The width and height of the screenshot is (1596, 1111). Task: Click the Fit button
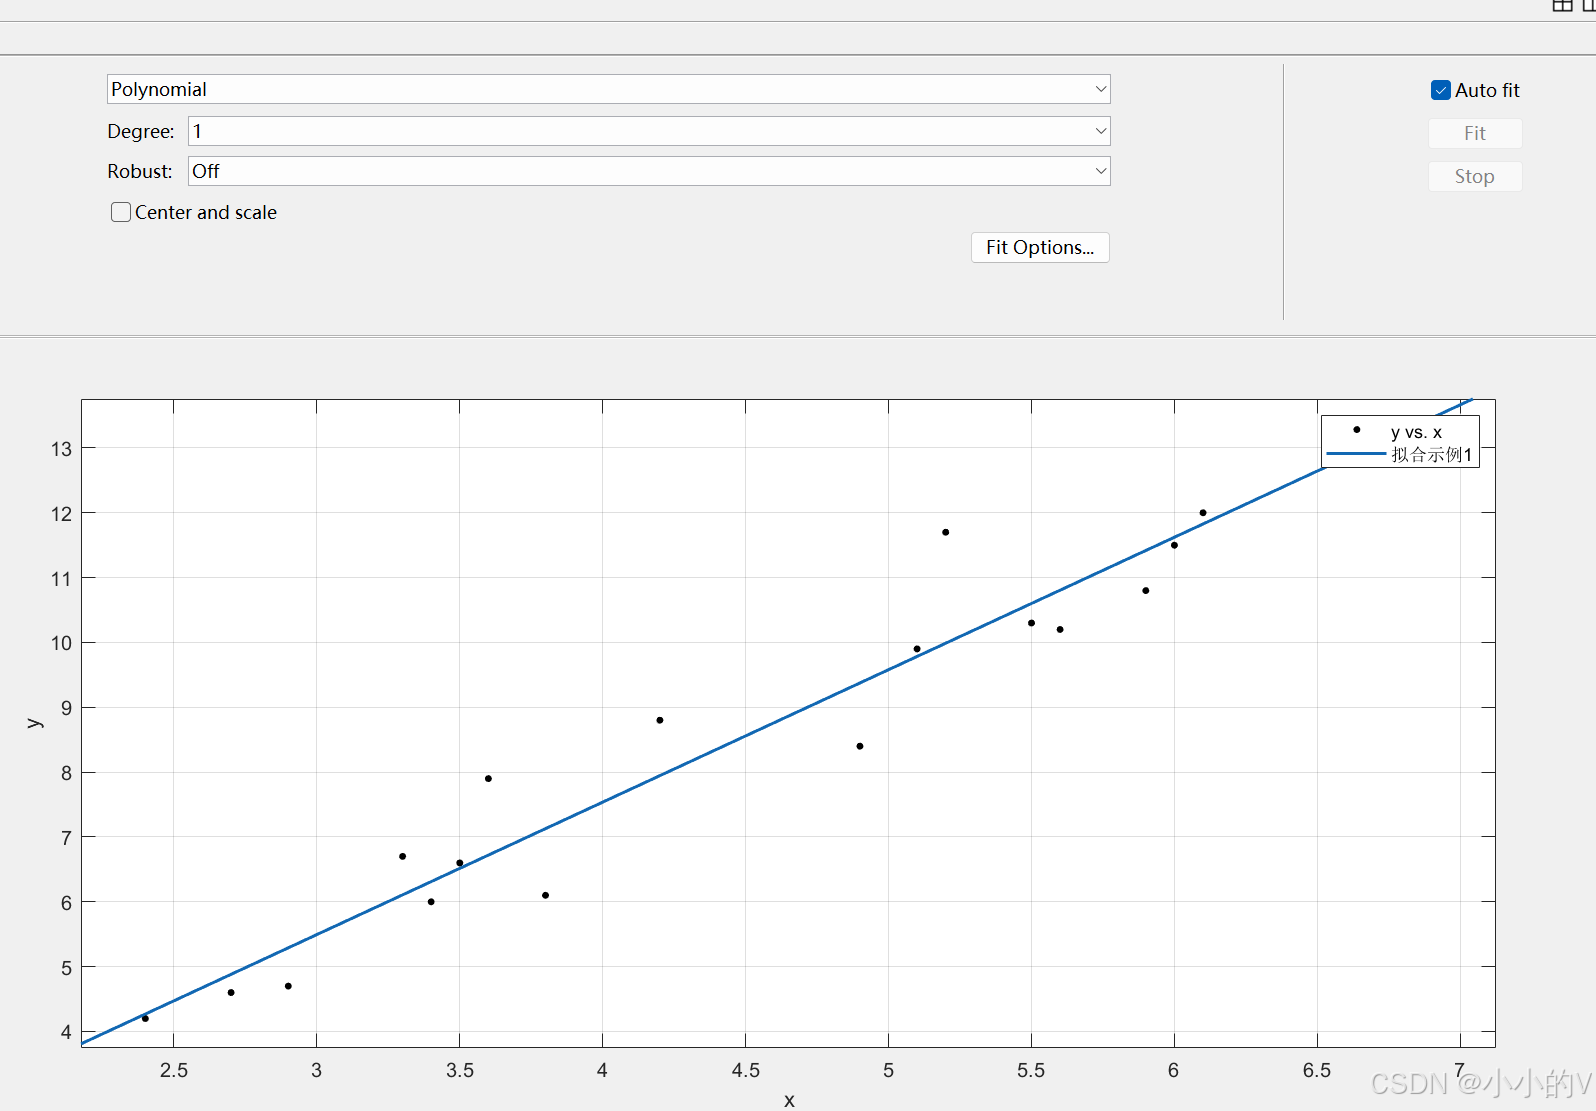pyautogui.click(x=1475, y=133)
